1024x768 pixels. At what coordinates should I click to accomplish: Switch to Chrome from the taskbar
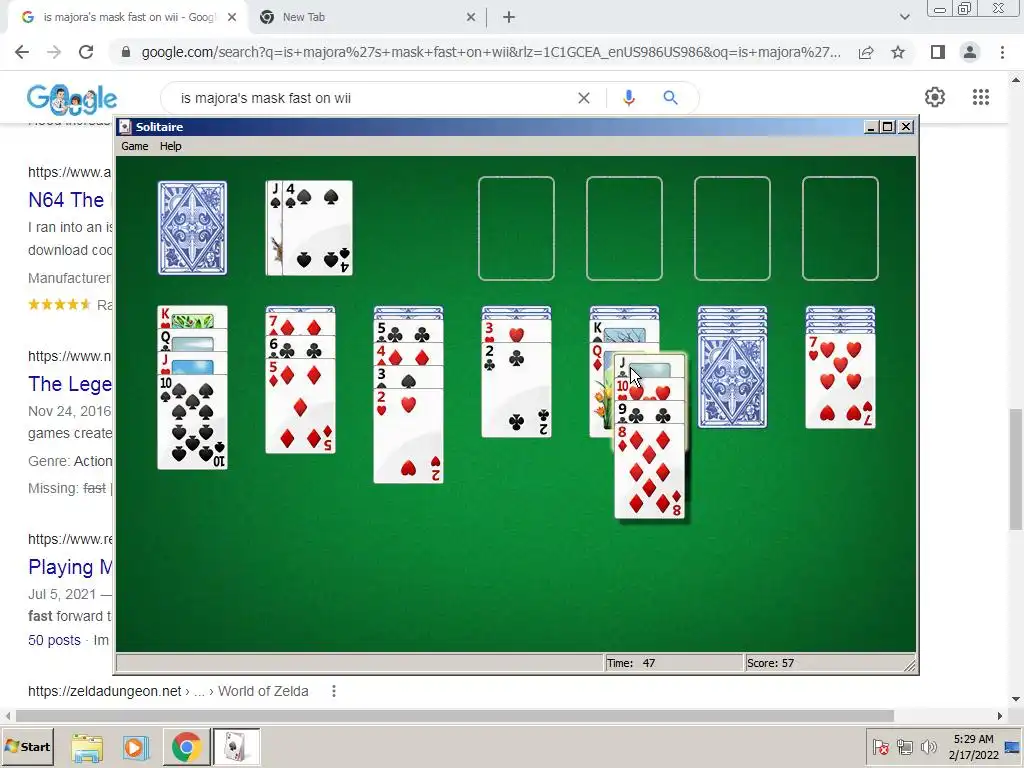coord(187,747)
